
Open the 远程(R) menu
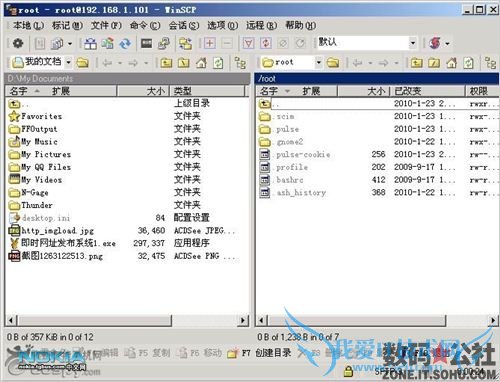(261, 25)
